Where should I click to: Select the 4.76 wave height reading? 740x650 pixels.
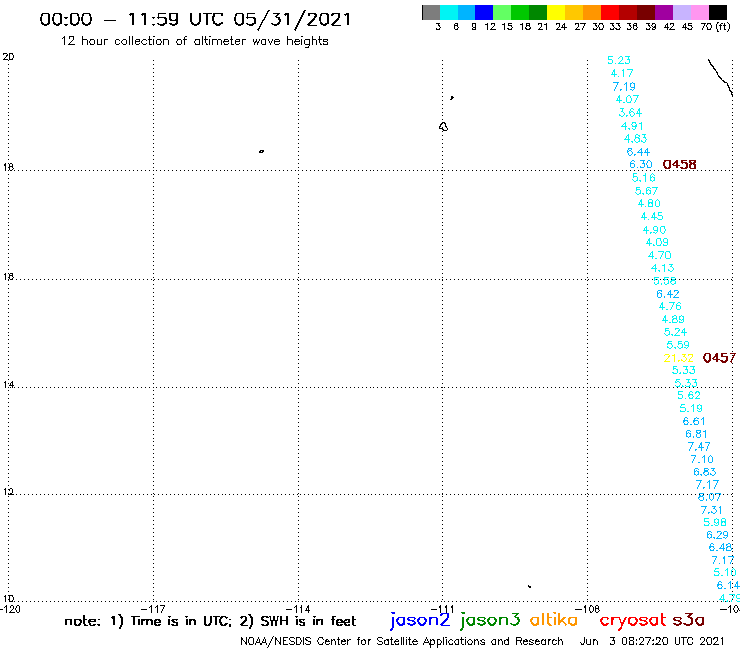pos(670,306)
